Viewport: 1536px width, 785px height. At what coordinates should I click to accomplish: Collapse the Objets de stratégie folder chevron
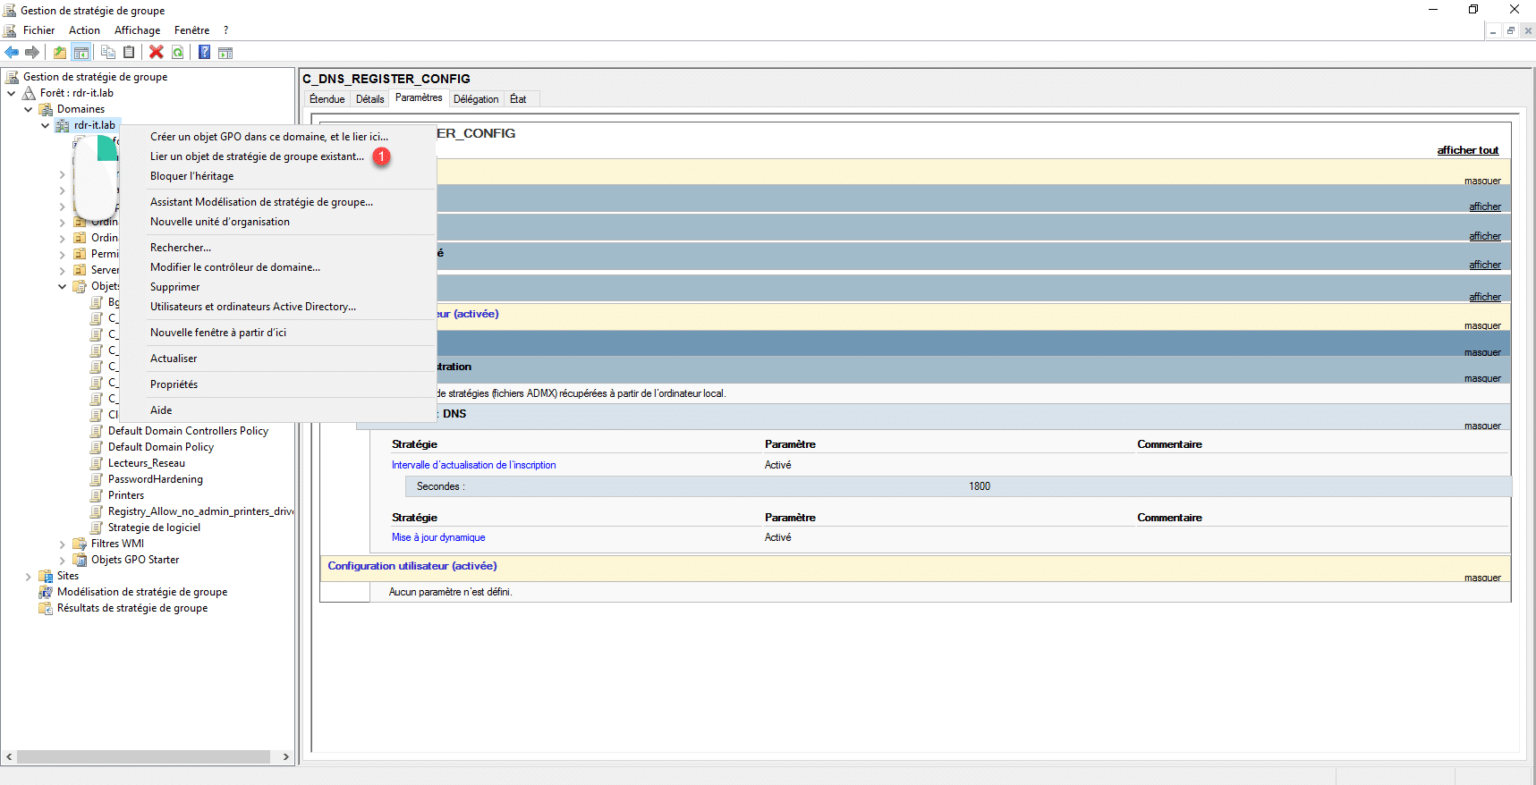click(x=62, y=286)
